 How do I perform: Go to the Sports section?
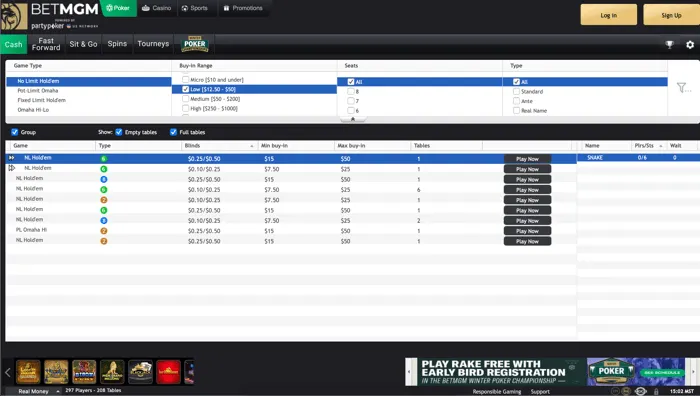pos(195,8)
